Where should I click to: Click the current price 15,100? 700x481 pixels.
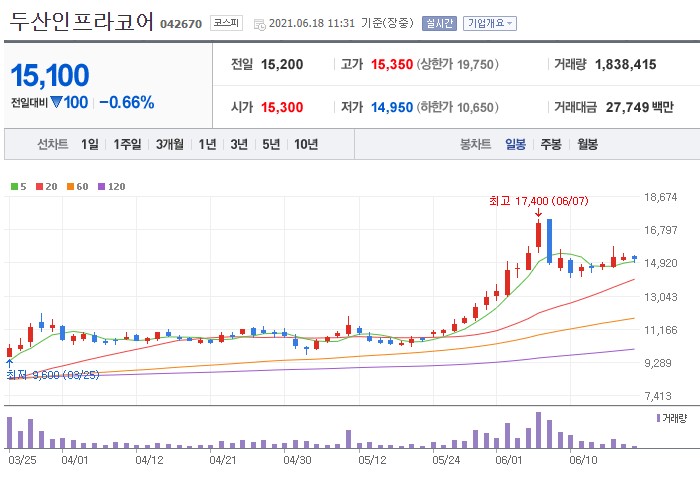coord(50,75)
